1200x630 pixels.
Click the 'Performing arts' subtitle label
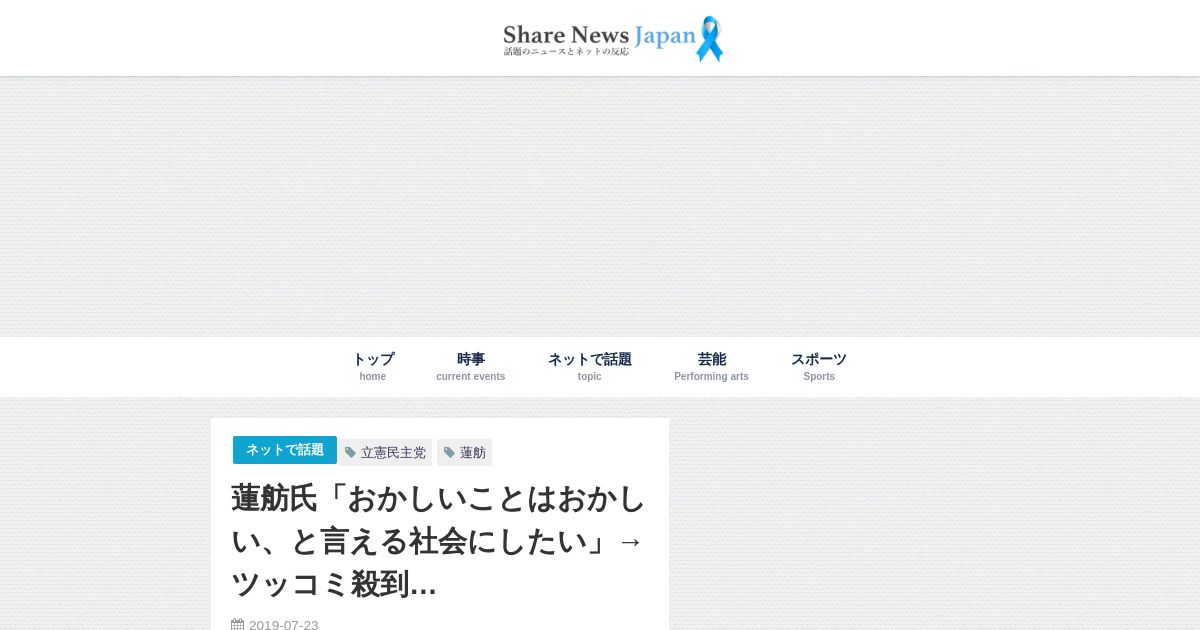point(711,377)
